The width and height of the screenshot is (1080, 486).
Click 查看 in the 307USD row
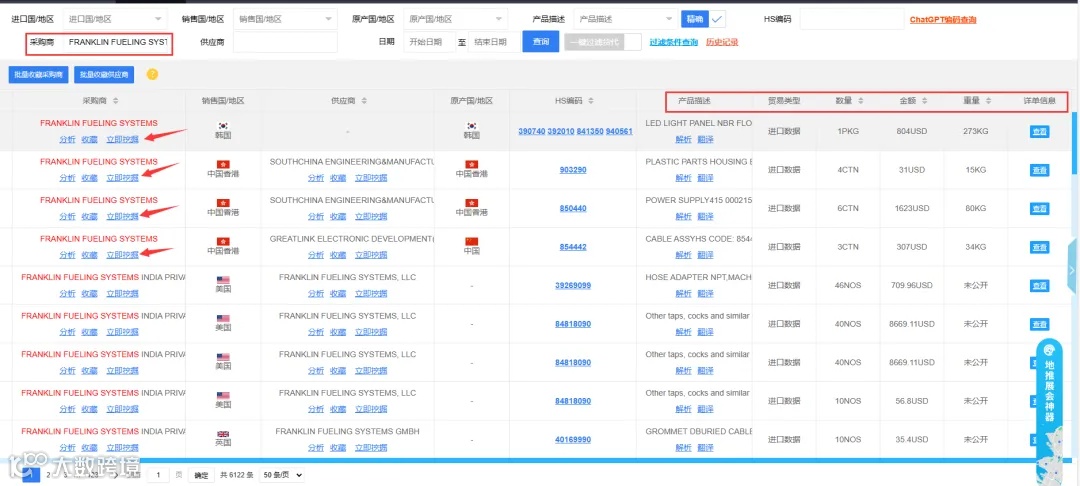coord(1039,247)
